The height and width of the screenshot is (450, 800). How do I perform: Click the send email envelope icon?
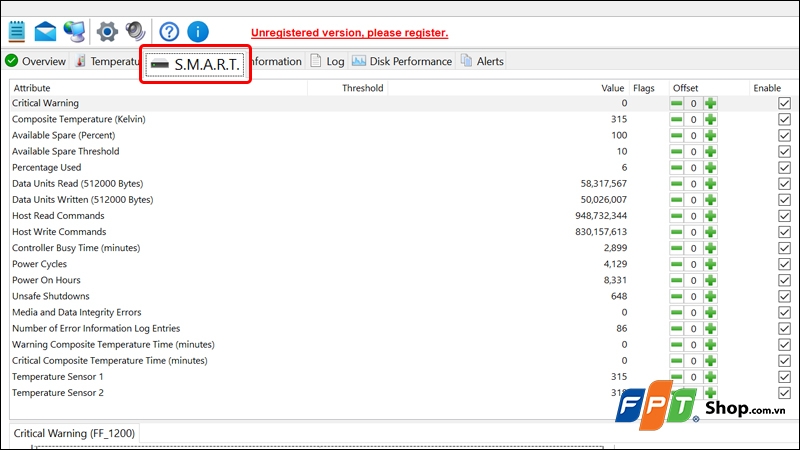[45, 32]
